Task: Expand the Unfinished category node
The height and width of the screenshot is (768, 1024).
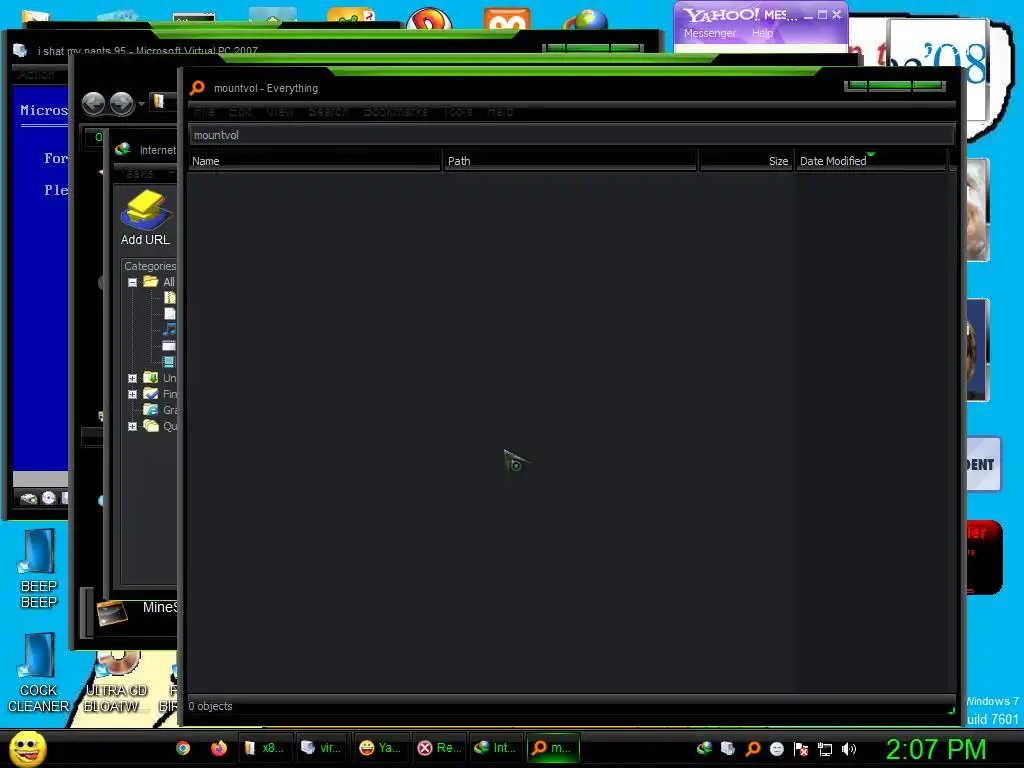Action: [x=133, y=378]
